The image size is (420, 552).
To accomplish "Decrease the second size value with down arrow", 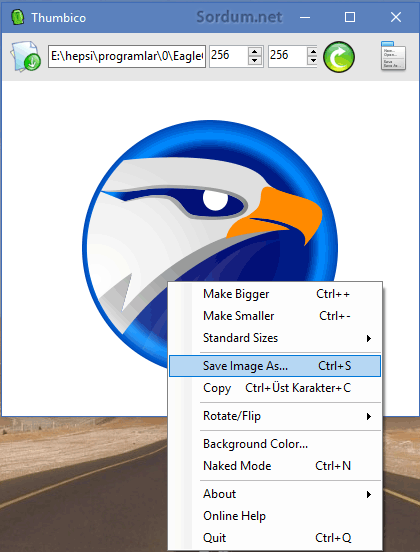I will pyautogui.click(x=313, y=61).
